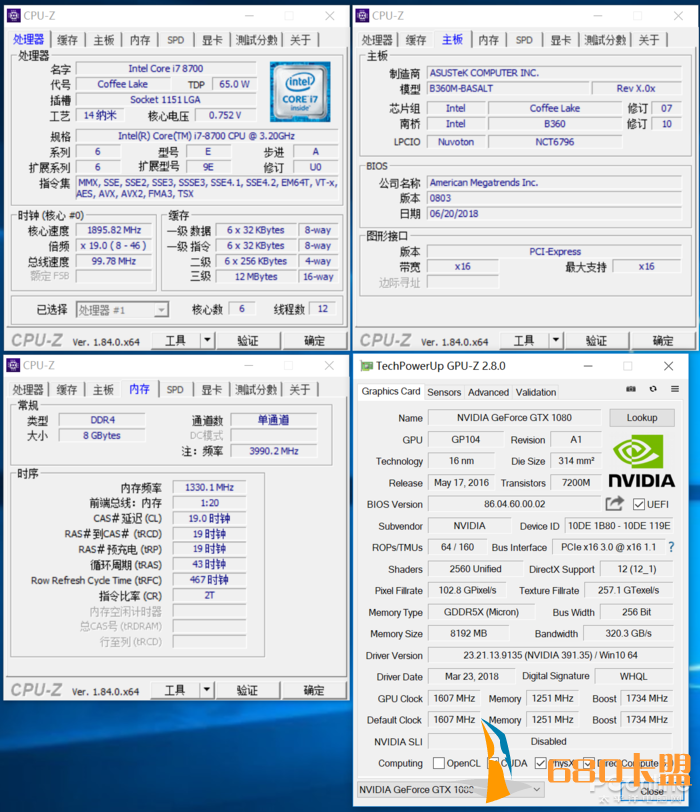Click Memory Type value GDDR5X (Micron)
The width and height of the screenshot is (700, 812).
(x=481, y=612)
